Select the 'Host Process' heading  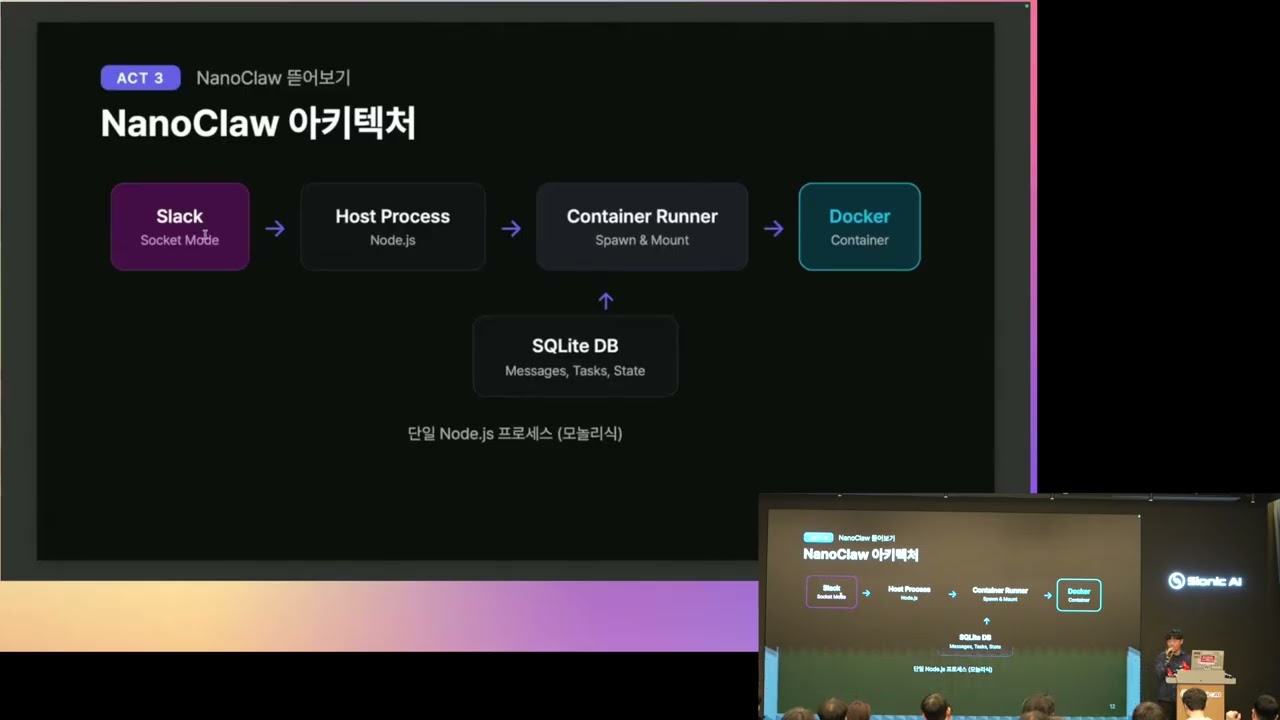click(x=392, y=216)
